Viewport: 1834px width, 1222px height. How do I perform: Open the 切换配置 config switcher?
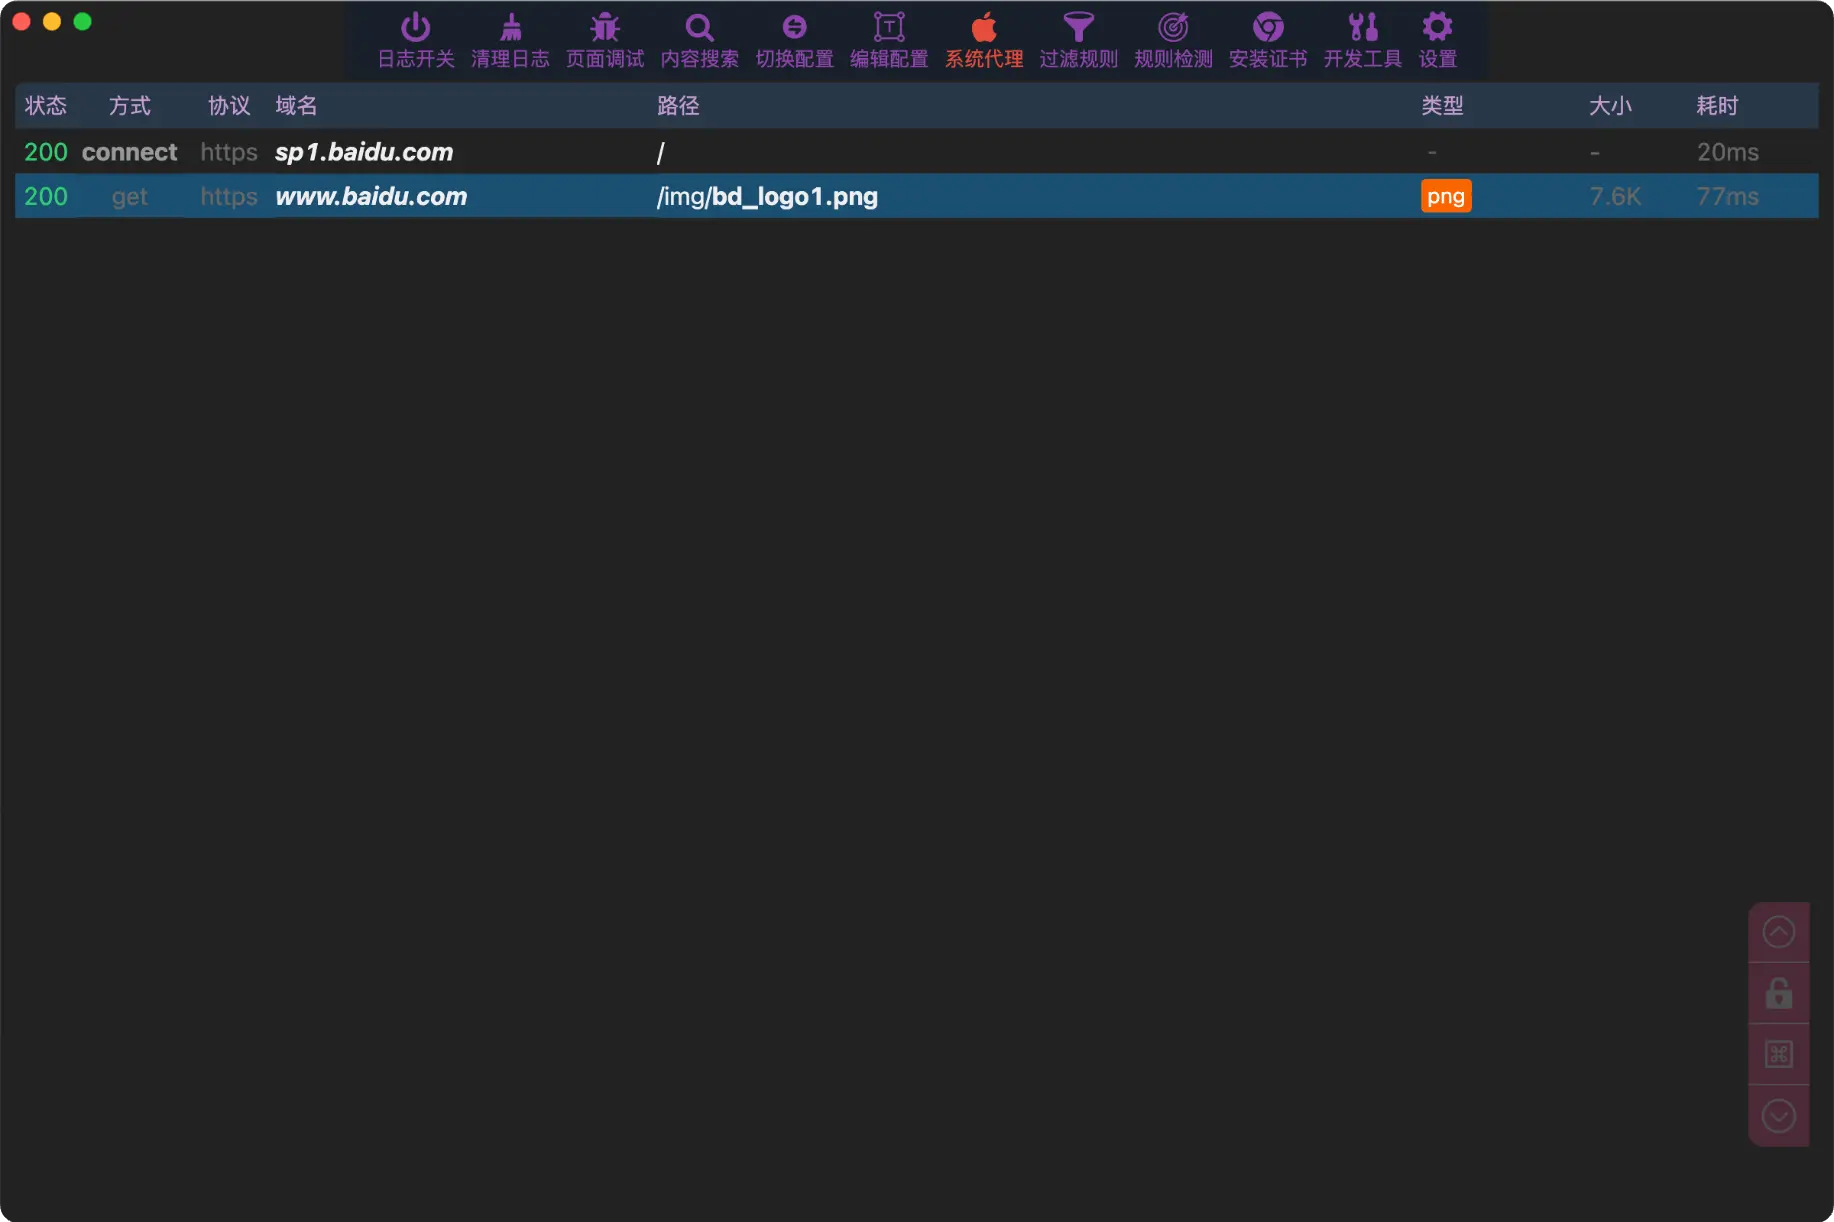[794, 28]
